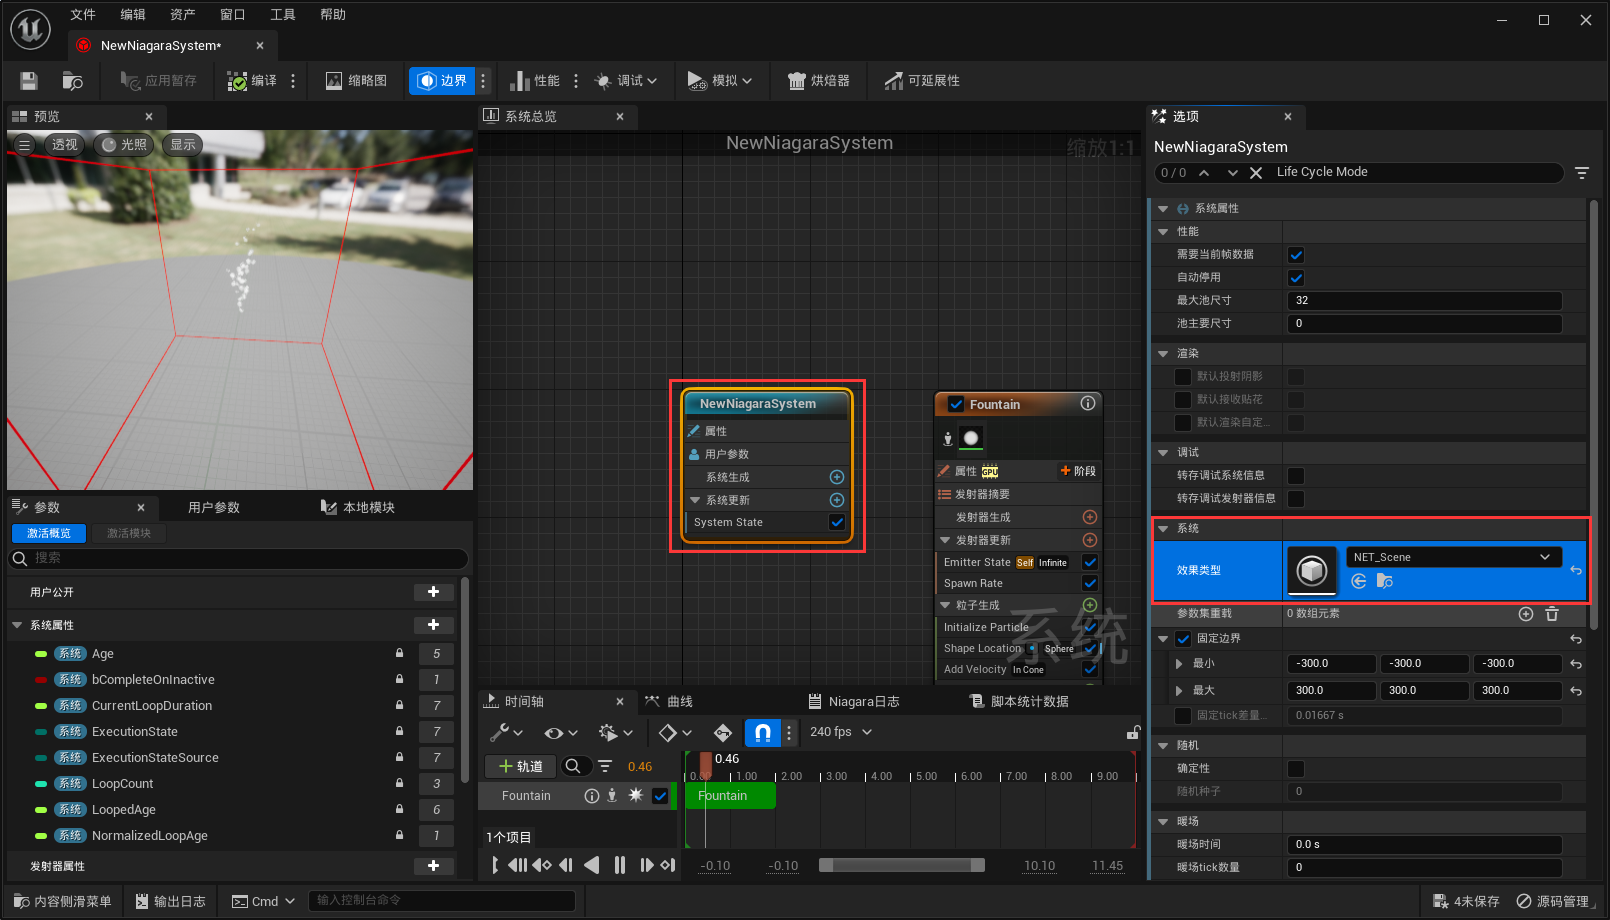
Task: Click the Fountain emitter info icon
Action: tap(1088, 403)
